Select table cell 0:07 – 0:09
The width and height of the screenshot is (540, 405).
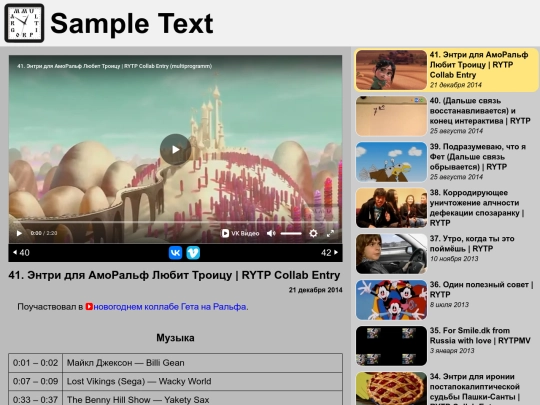[x=35, y=381]
